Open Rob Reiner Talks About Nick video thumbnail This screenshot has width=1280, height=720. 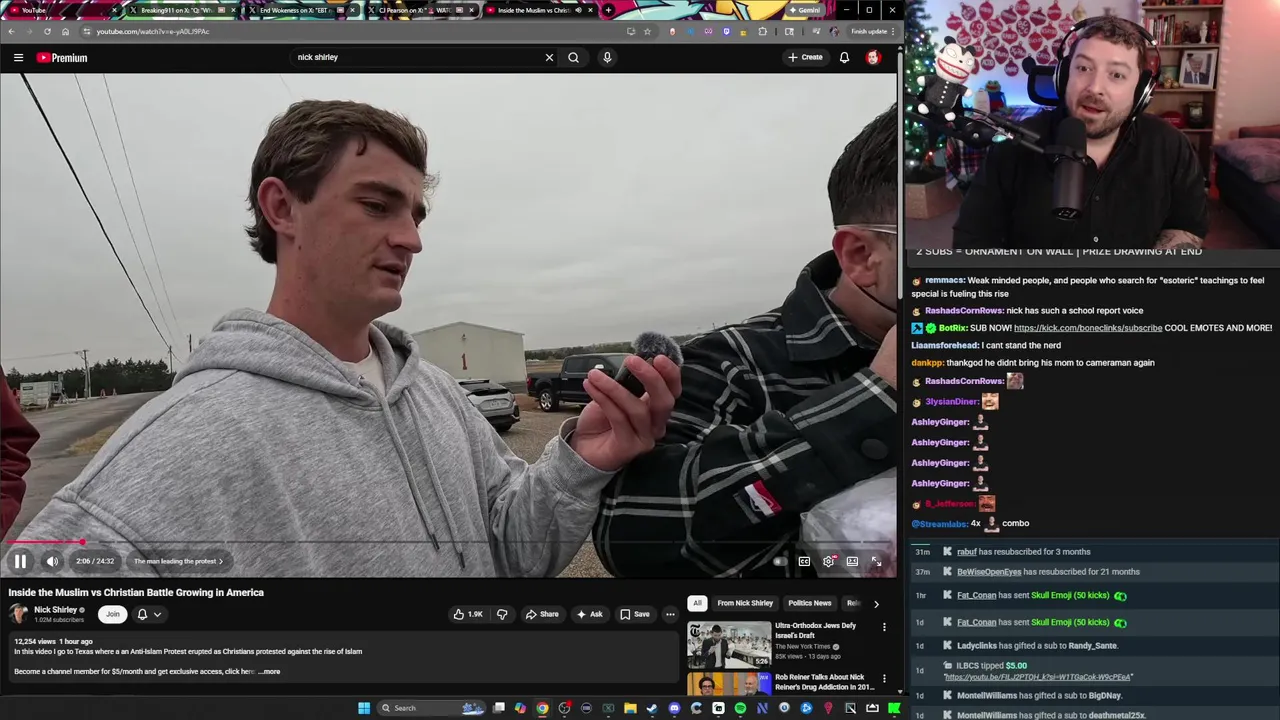click(728, 684)
